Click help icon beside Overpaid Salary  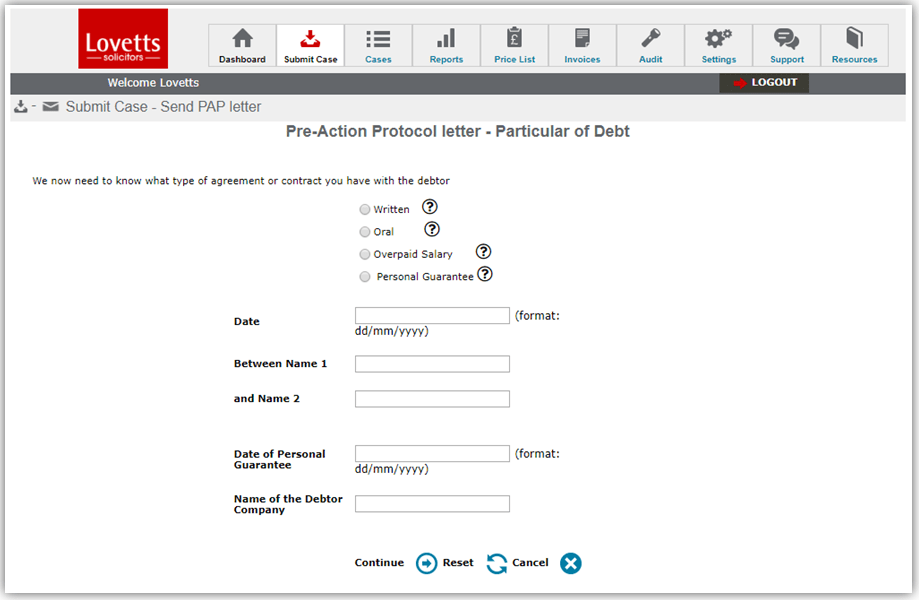click(x=484, y=252)
